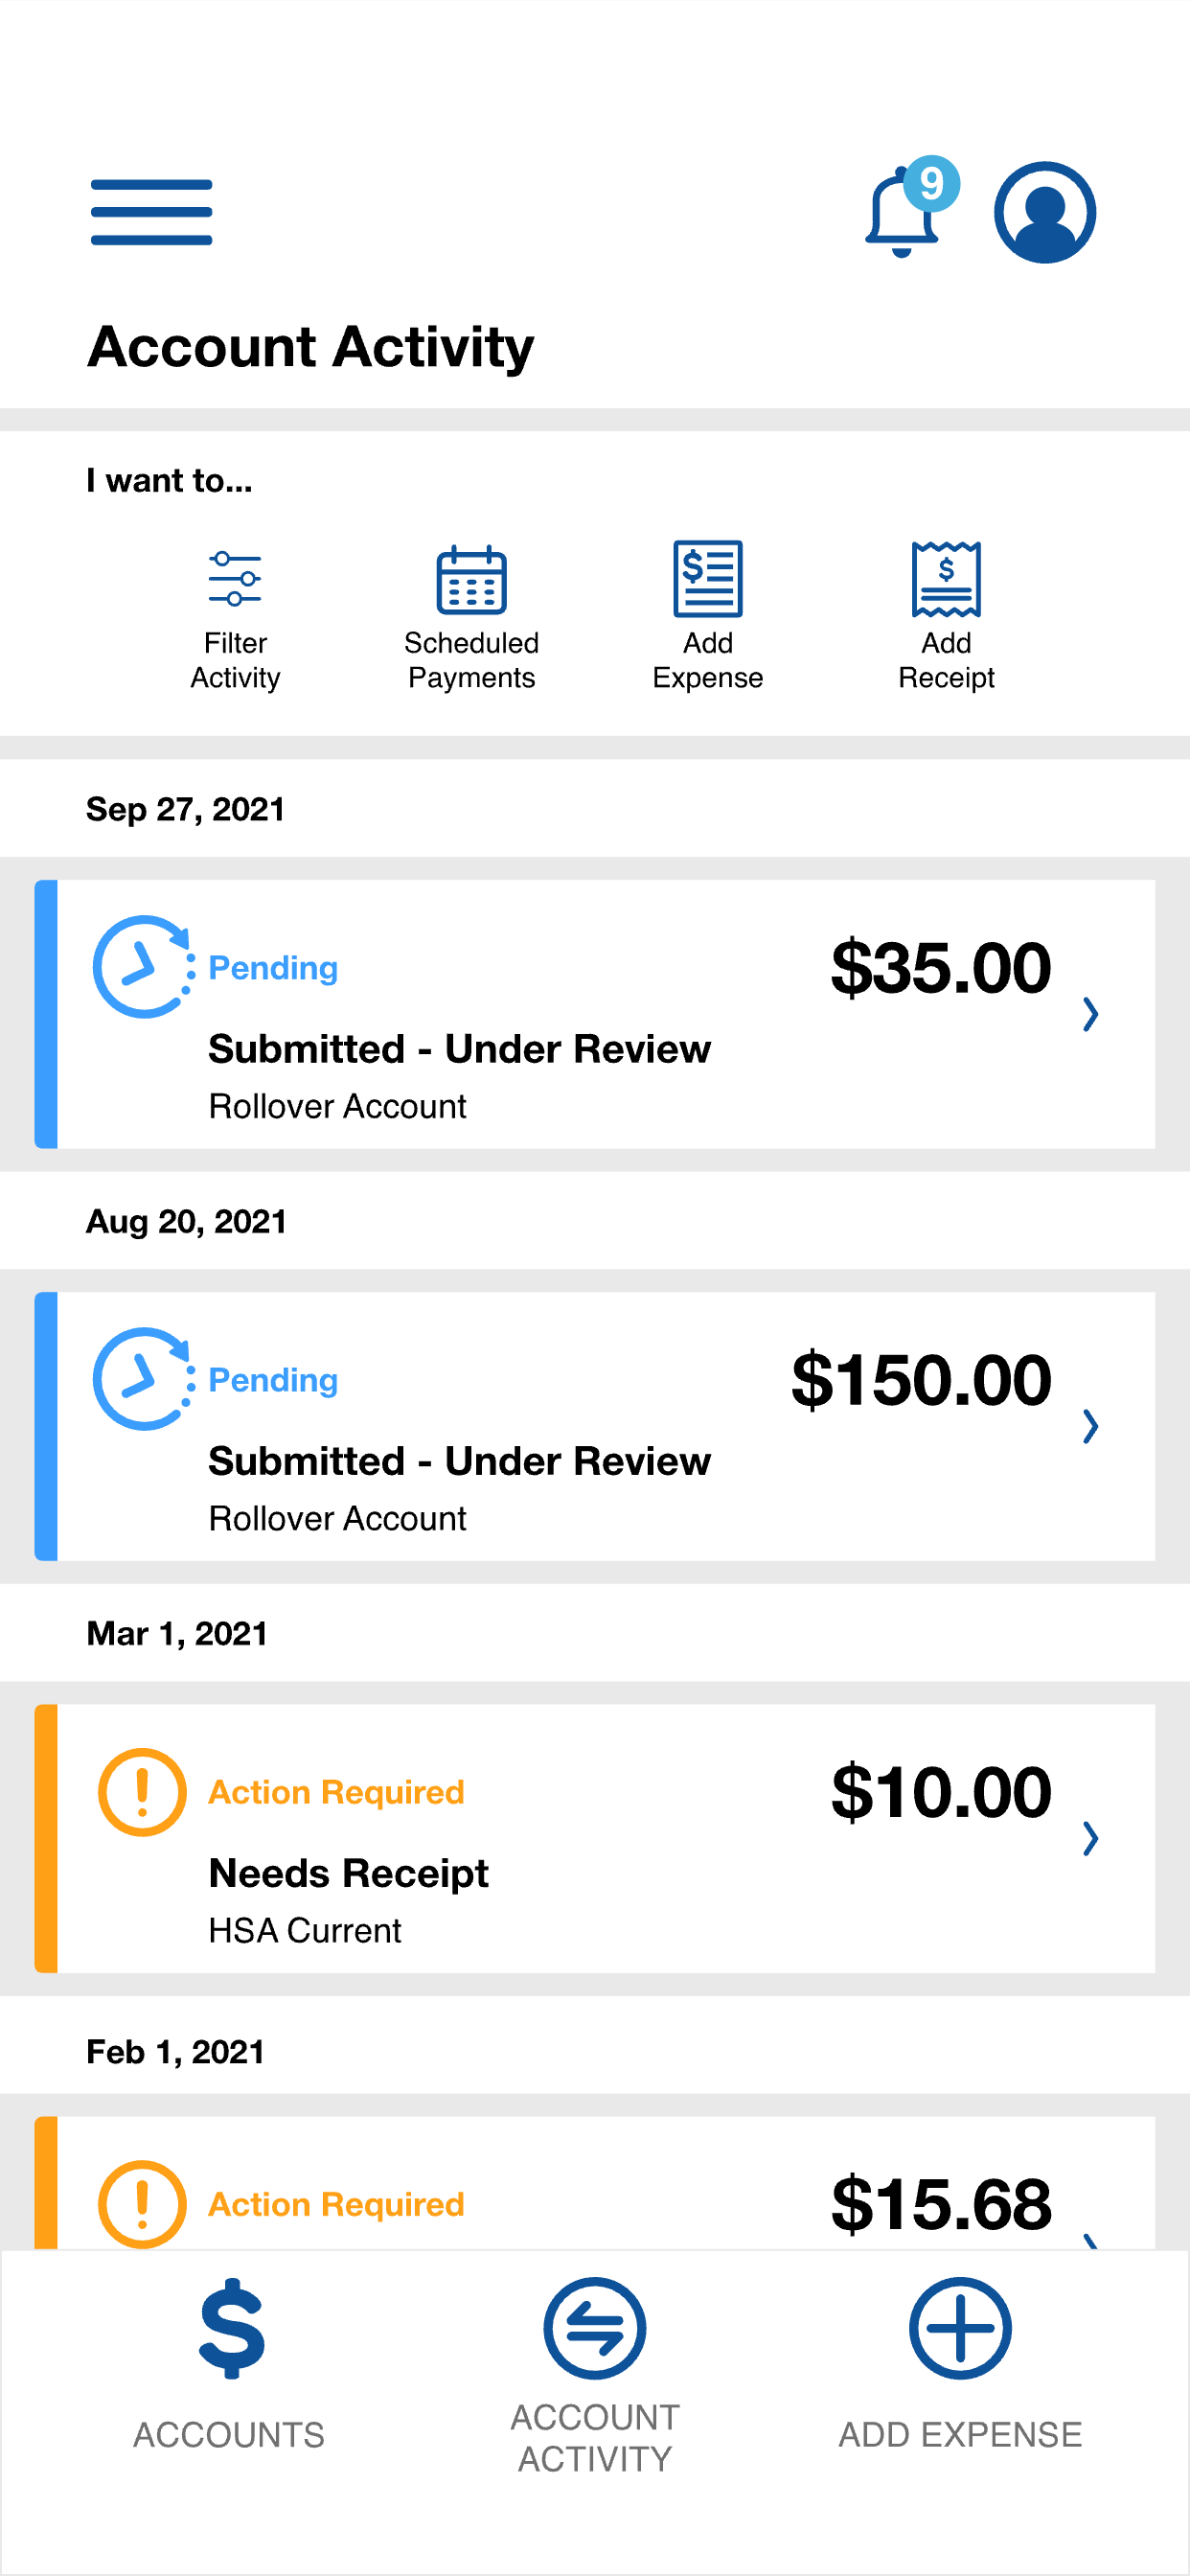Image resolution: width=1190 pixels, height=2576 pixels.
Task: Open the Needs Receipt HSA Current item
Action: click(595, 1838)
